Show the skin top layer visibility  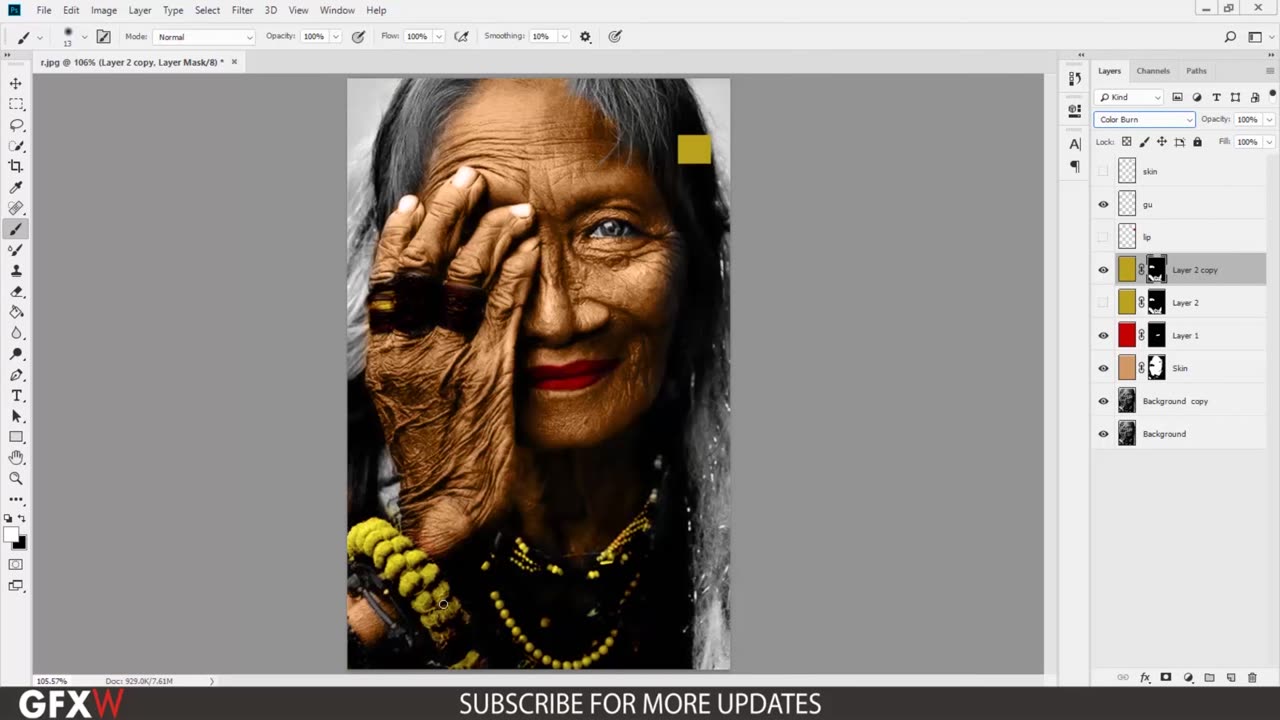click(1103, 171)
